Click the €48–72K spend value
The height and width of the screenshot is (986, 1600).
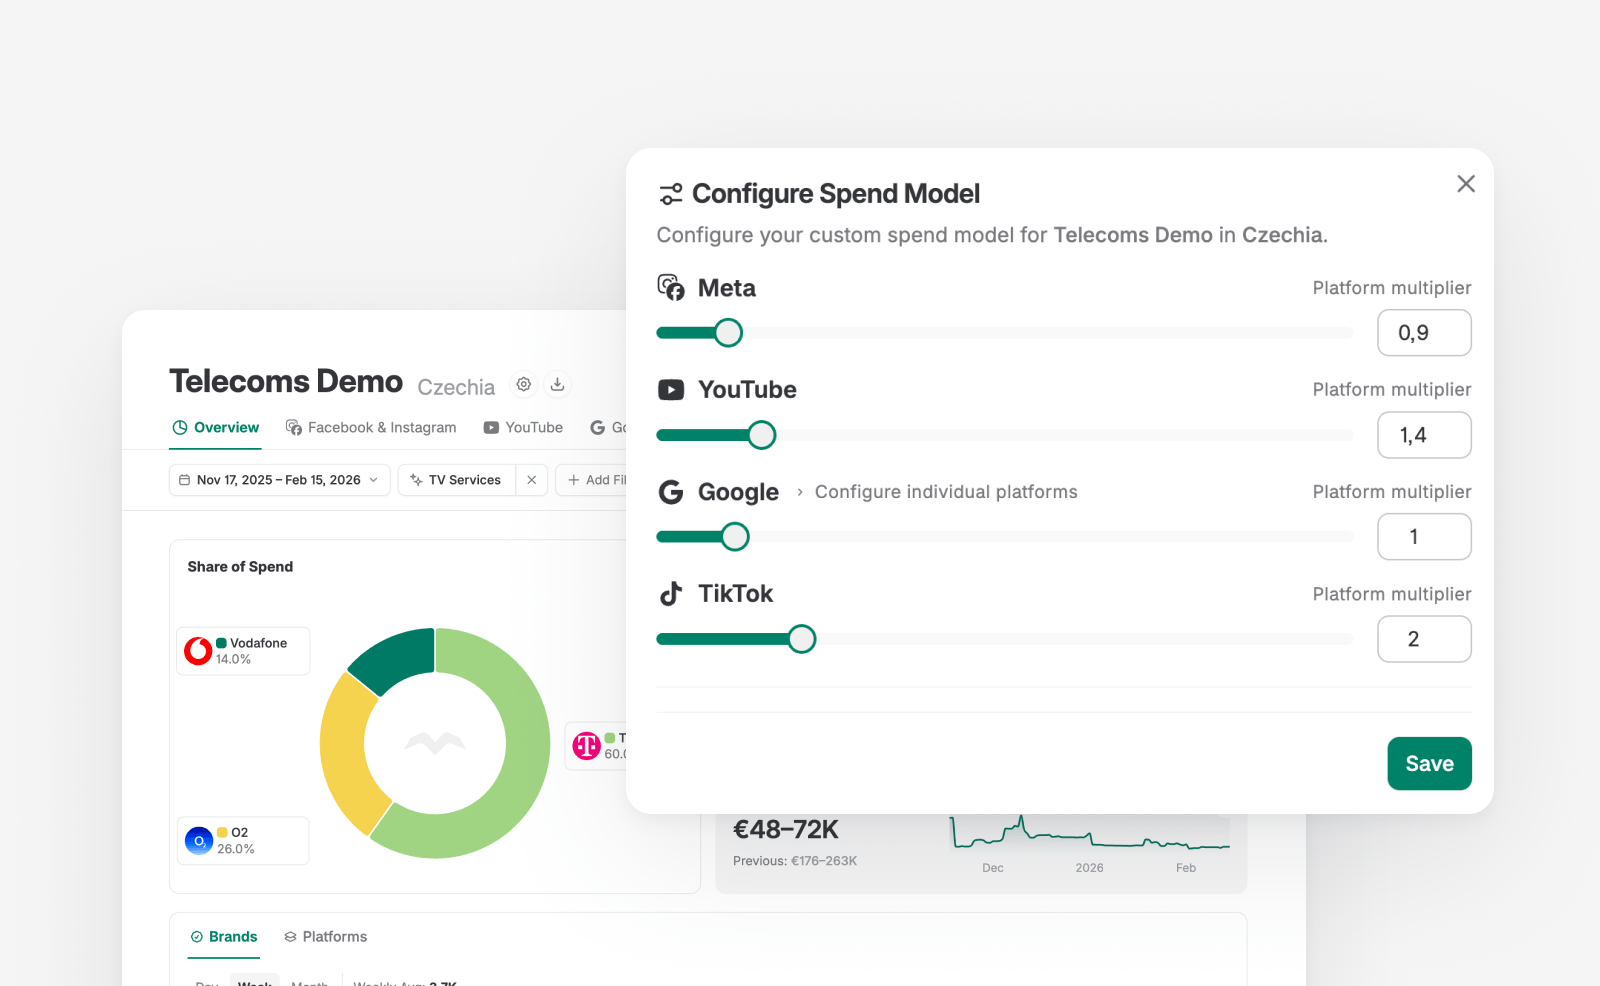pos(786,830)
